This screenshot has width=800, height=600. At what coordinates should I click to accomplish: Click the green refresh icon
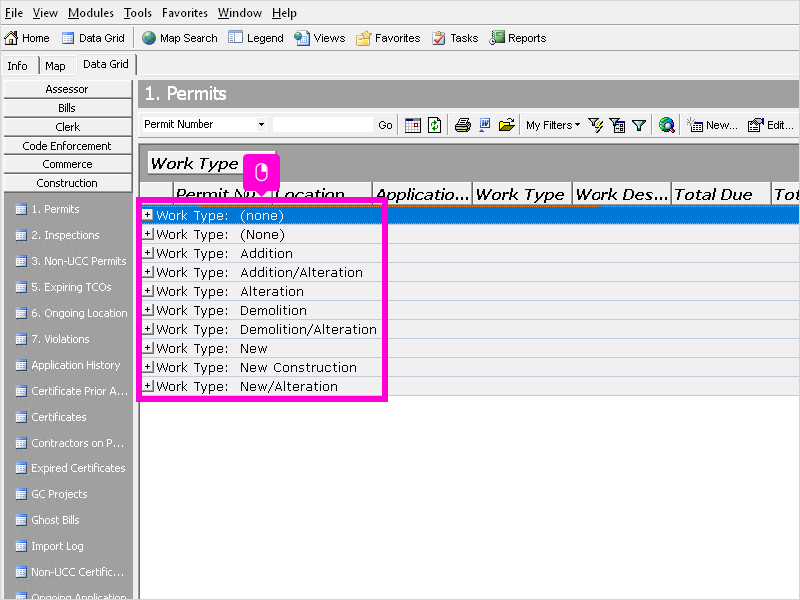(x=434, y=125)
